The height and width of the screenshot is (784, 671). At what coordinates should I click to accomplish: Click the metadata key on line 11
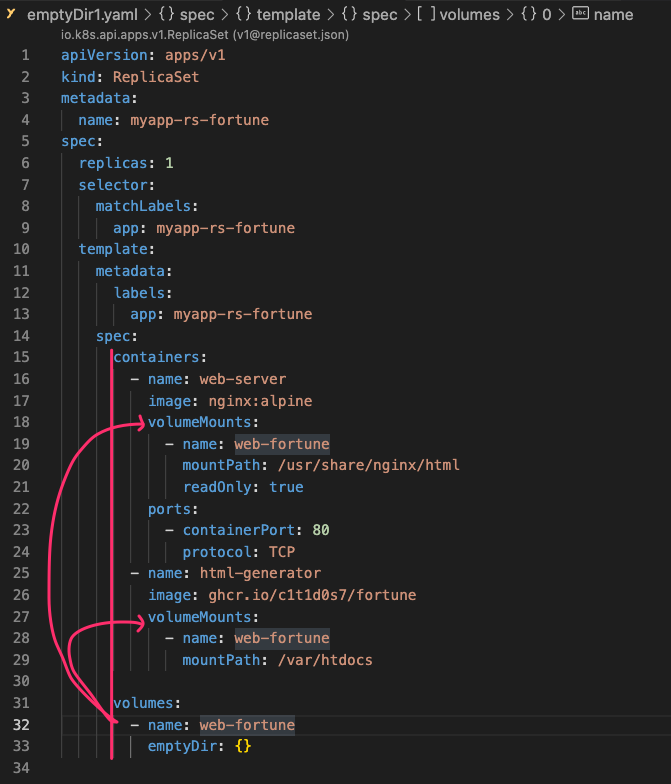[130, 271]
